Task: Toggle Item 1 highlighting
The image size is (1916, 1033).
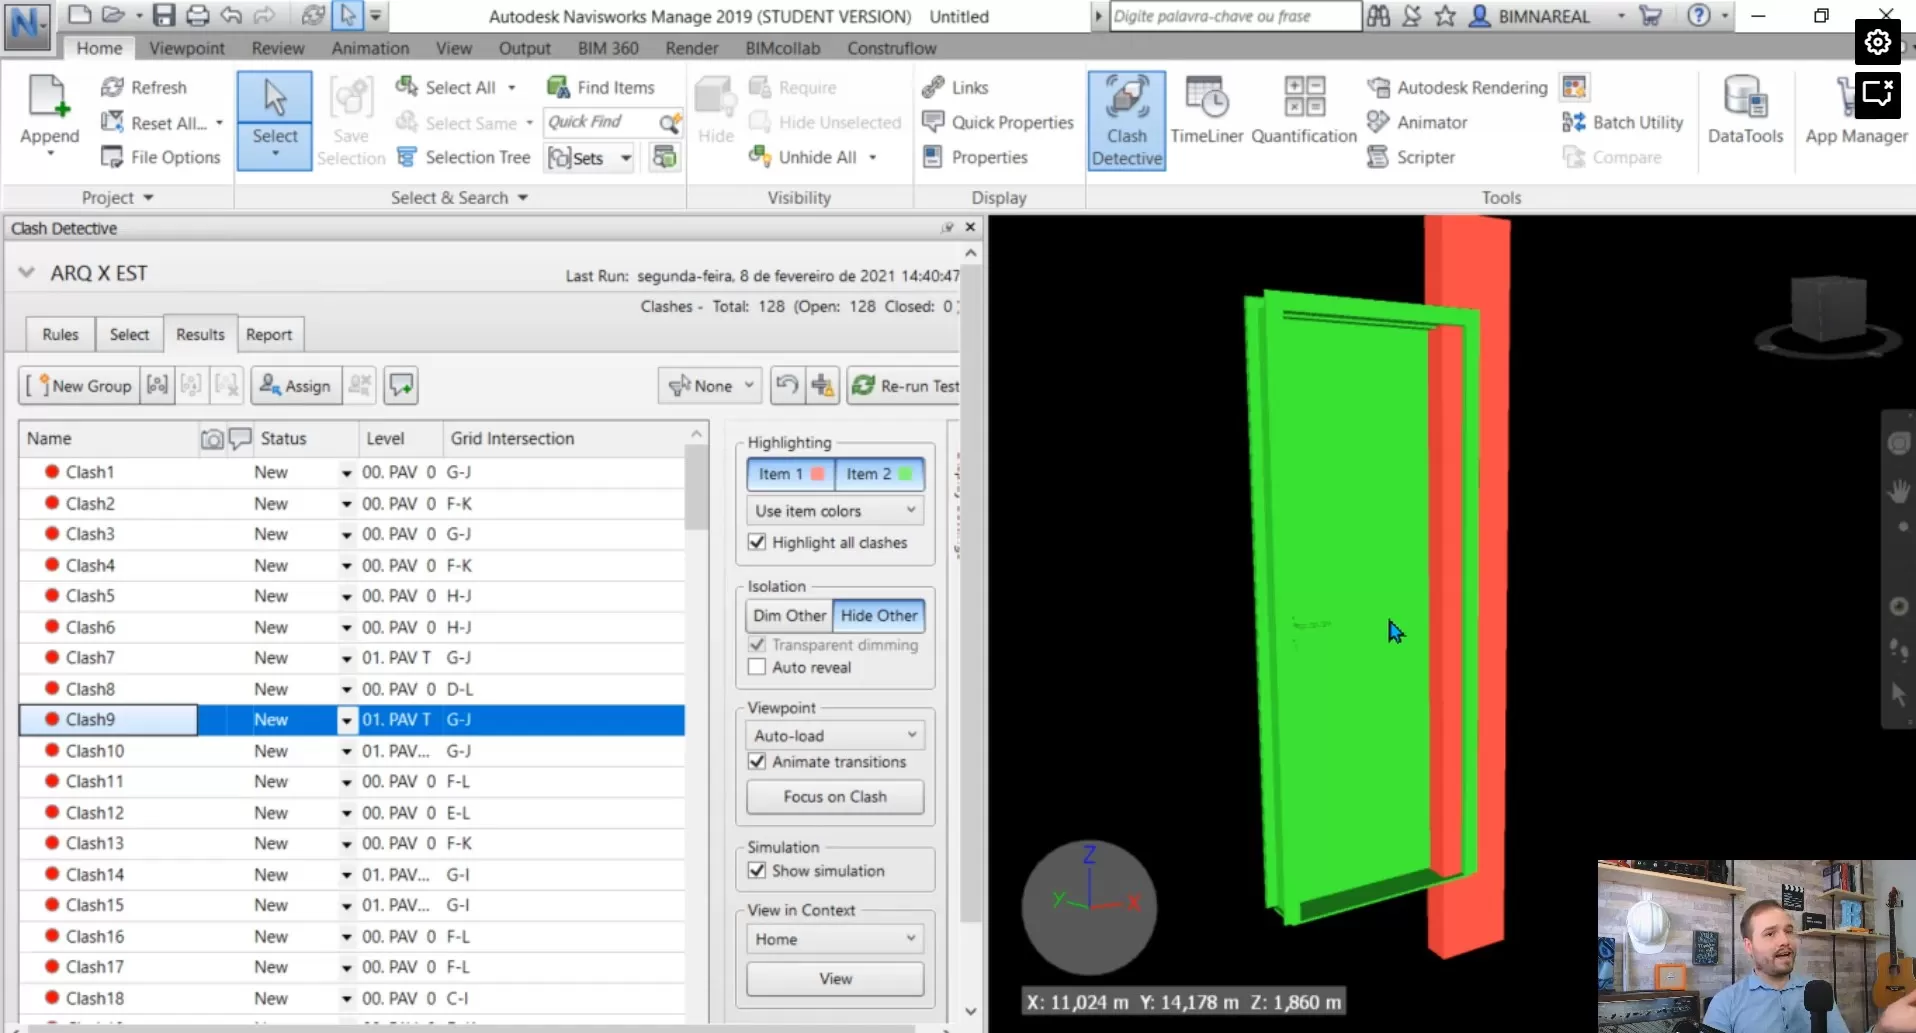Action: pos(790,474)
